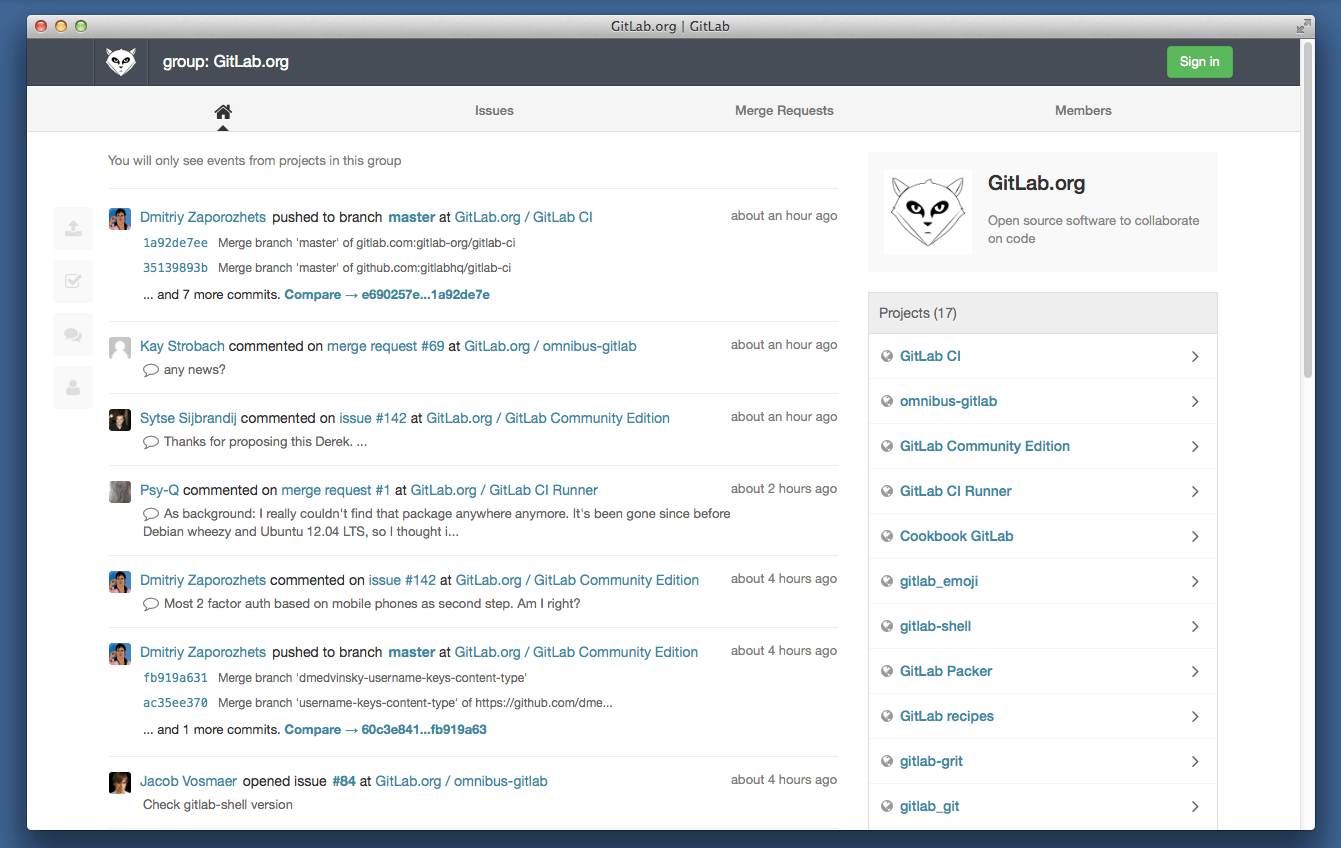Image resolution: width=1341 pixels, height=848 pixels.
Task: Toggle the push events filter icon
Action: pyautogui.click(x=73, y=229)
